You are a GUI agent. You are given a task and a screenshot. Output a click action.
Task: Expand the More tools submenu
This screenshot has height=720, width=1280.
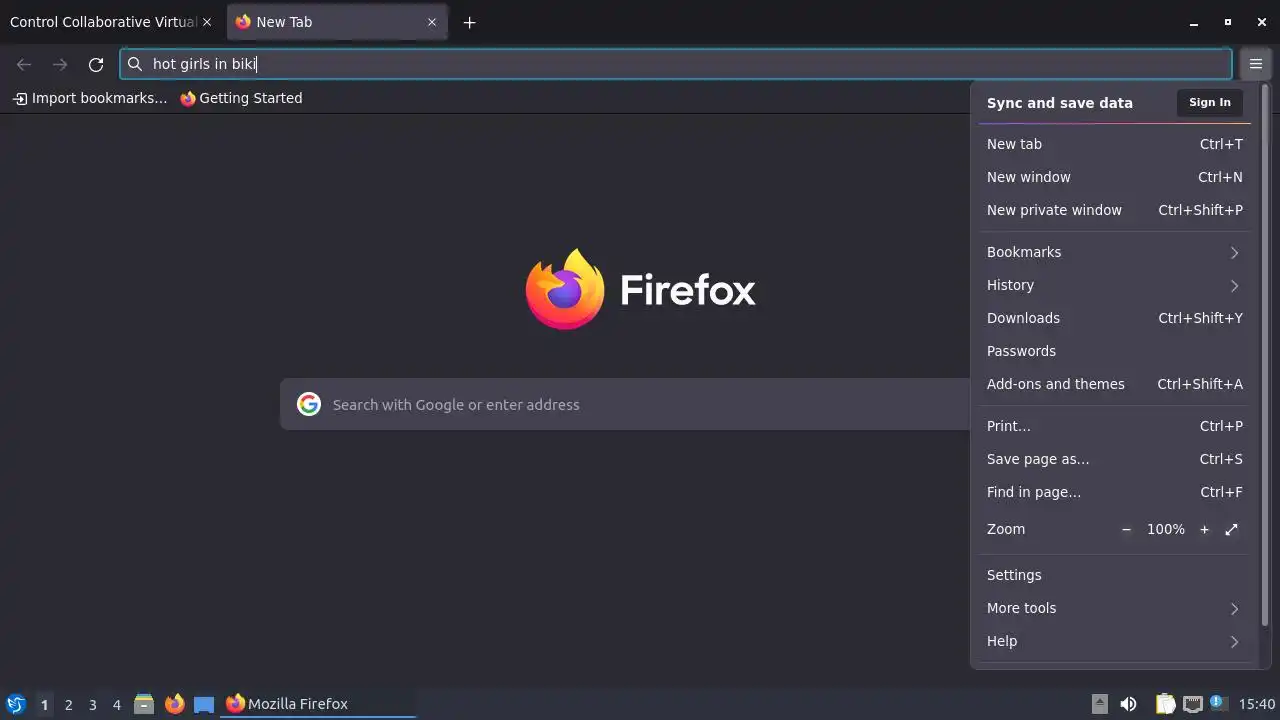click(1114, 608)
